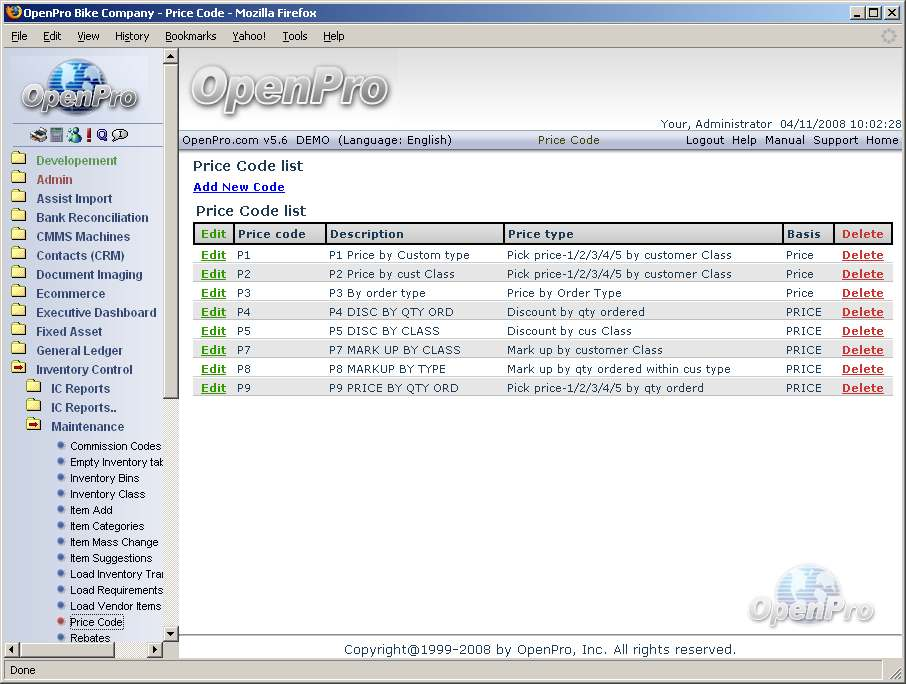The image size is (906, 684).
Task: Click the messenger people icon
Action: pyautogui.click(x=74, y=135)
